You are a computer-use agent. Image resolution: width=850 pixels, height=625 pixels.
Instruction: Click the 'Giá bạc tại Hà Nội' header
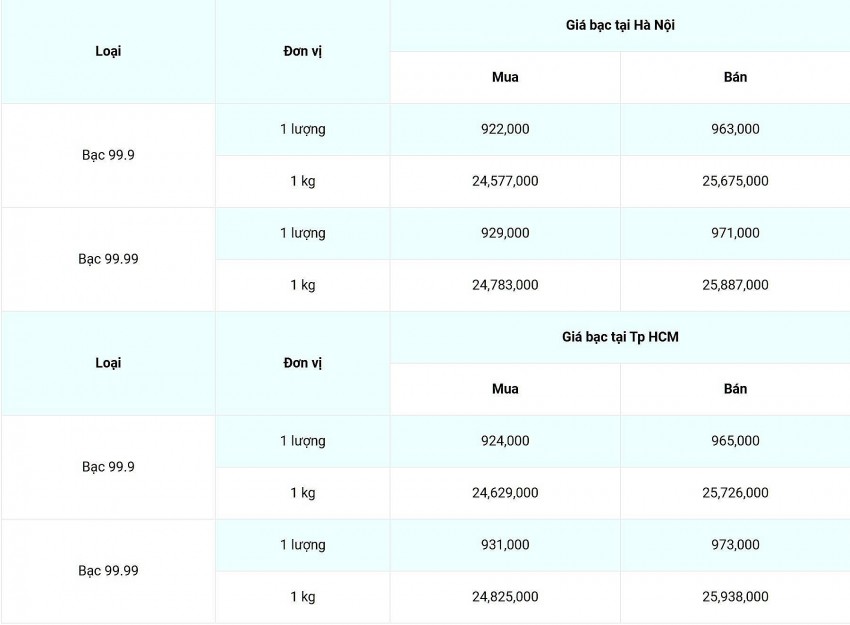[620, 25]
